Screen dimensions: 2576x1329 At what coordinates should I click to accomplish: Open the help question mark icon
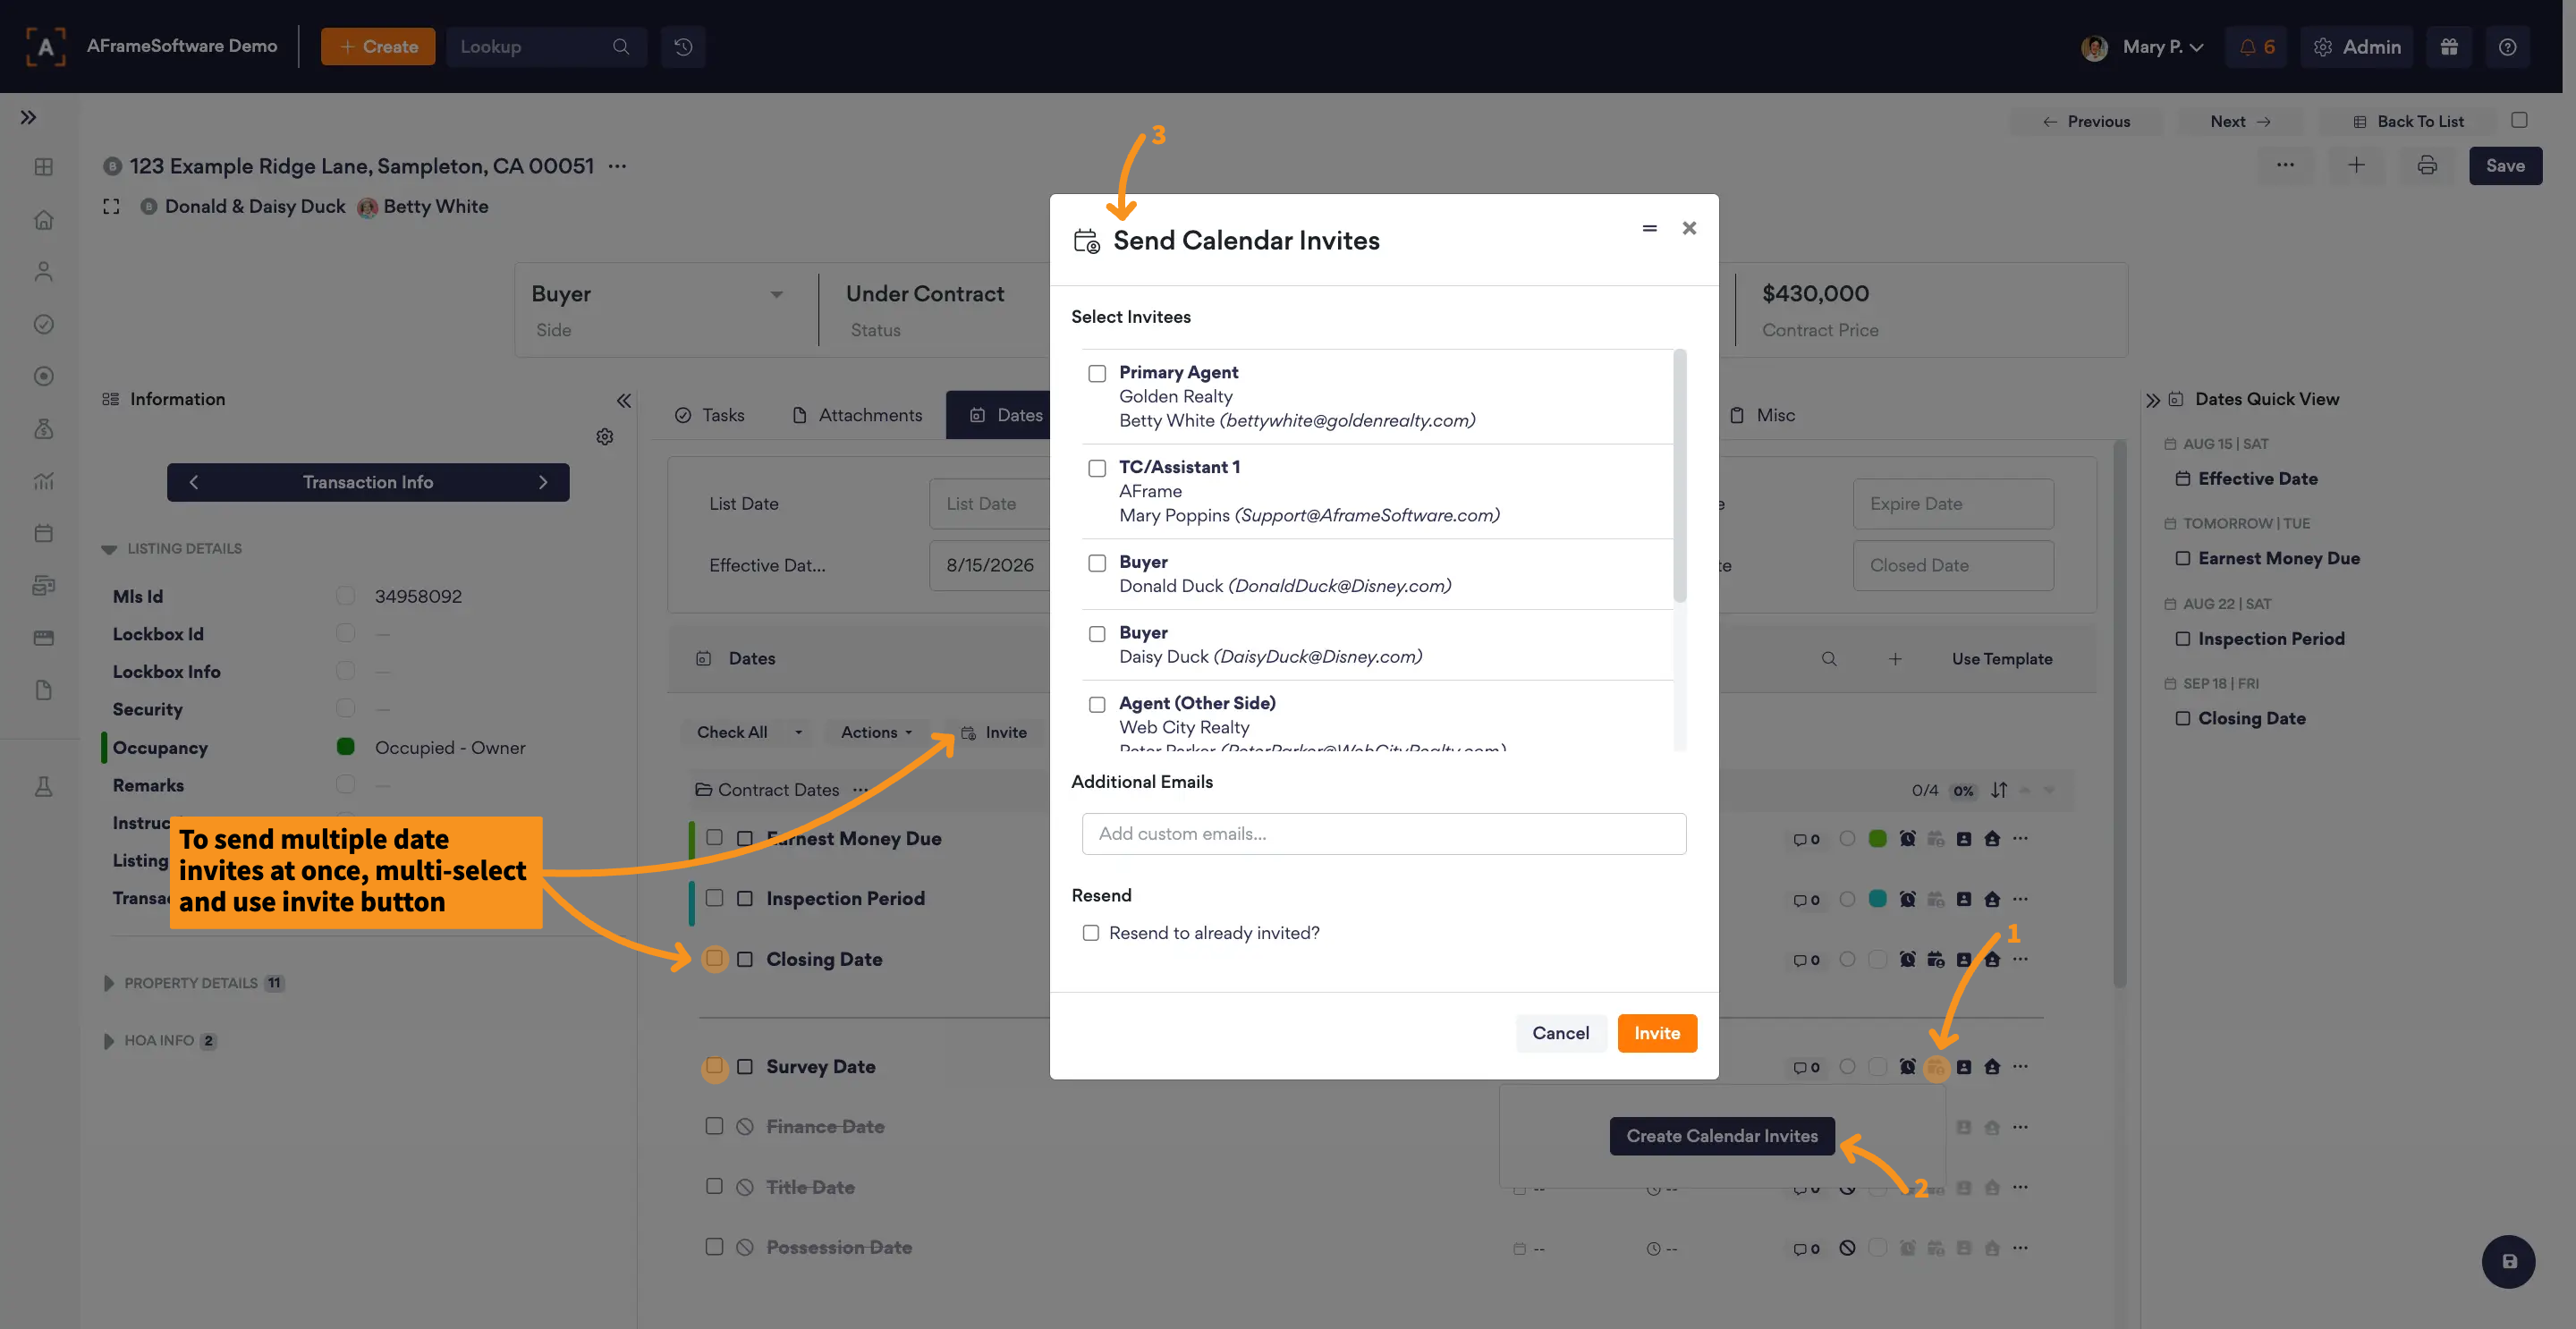[x=2507, y=47]
